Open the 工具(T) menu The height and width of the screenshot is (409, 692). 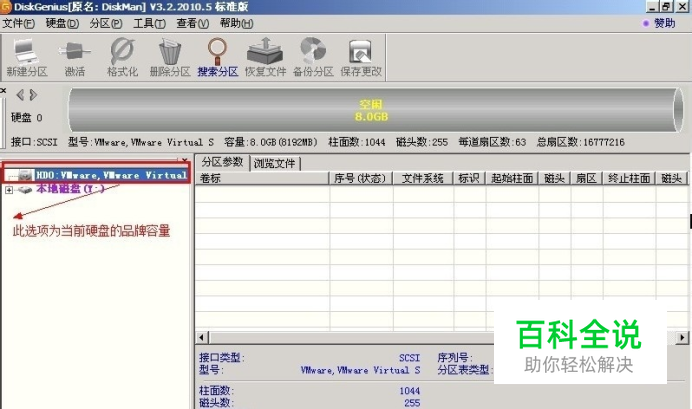(150, 23)
